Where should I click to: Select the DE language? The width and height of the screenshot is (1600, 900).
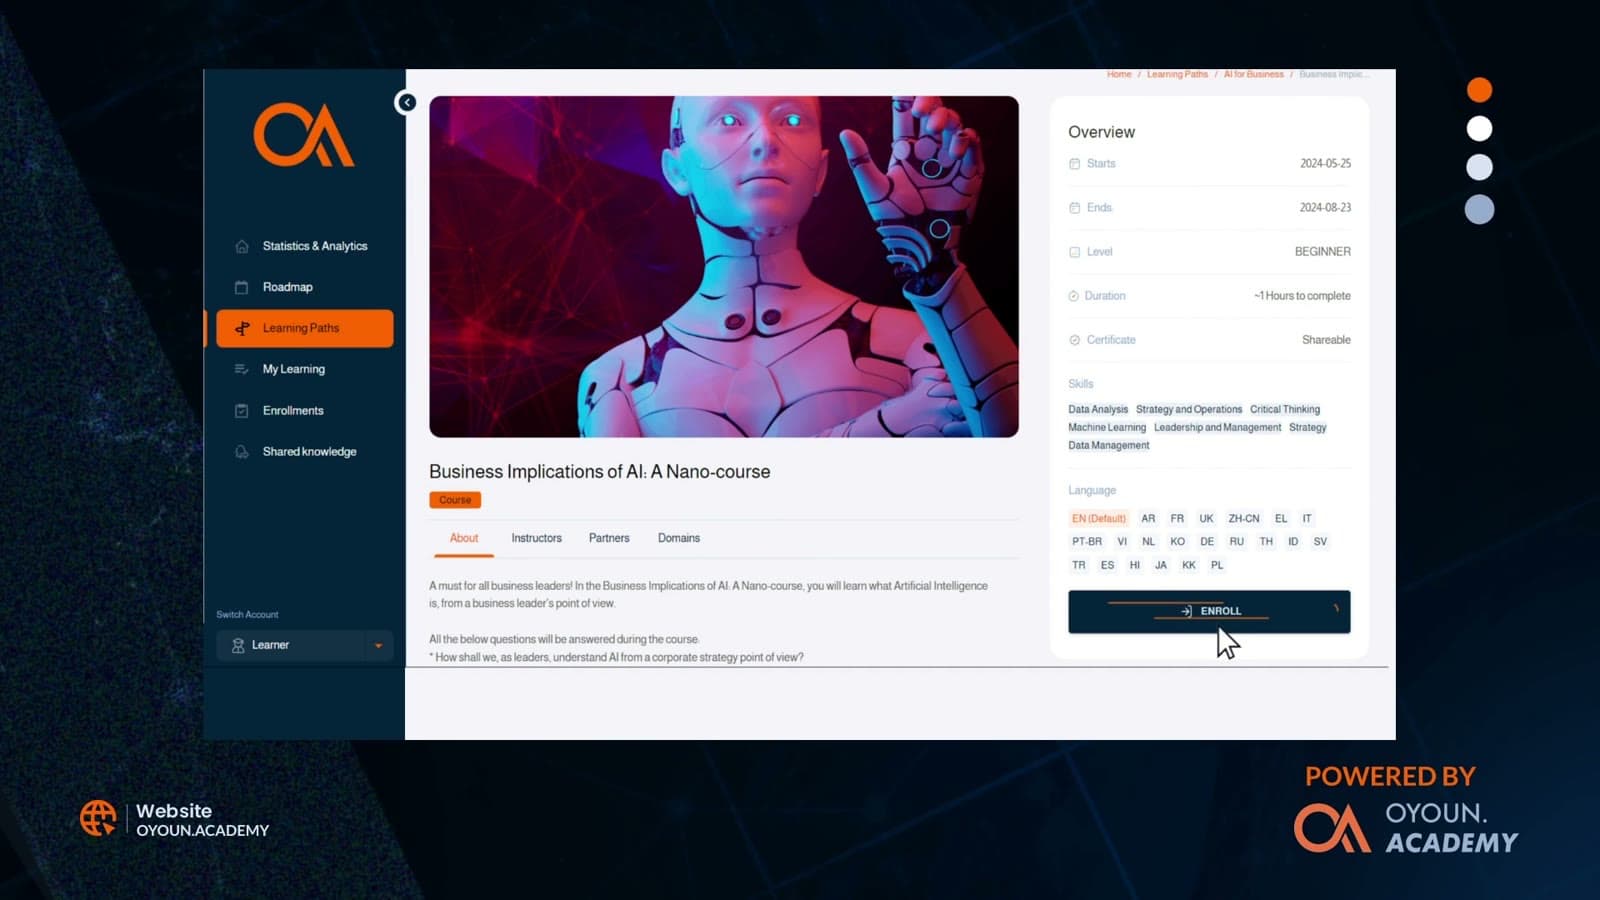(1207, 542)
